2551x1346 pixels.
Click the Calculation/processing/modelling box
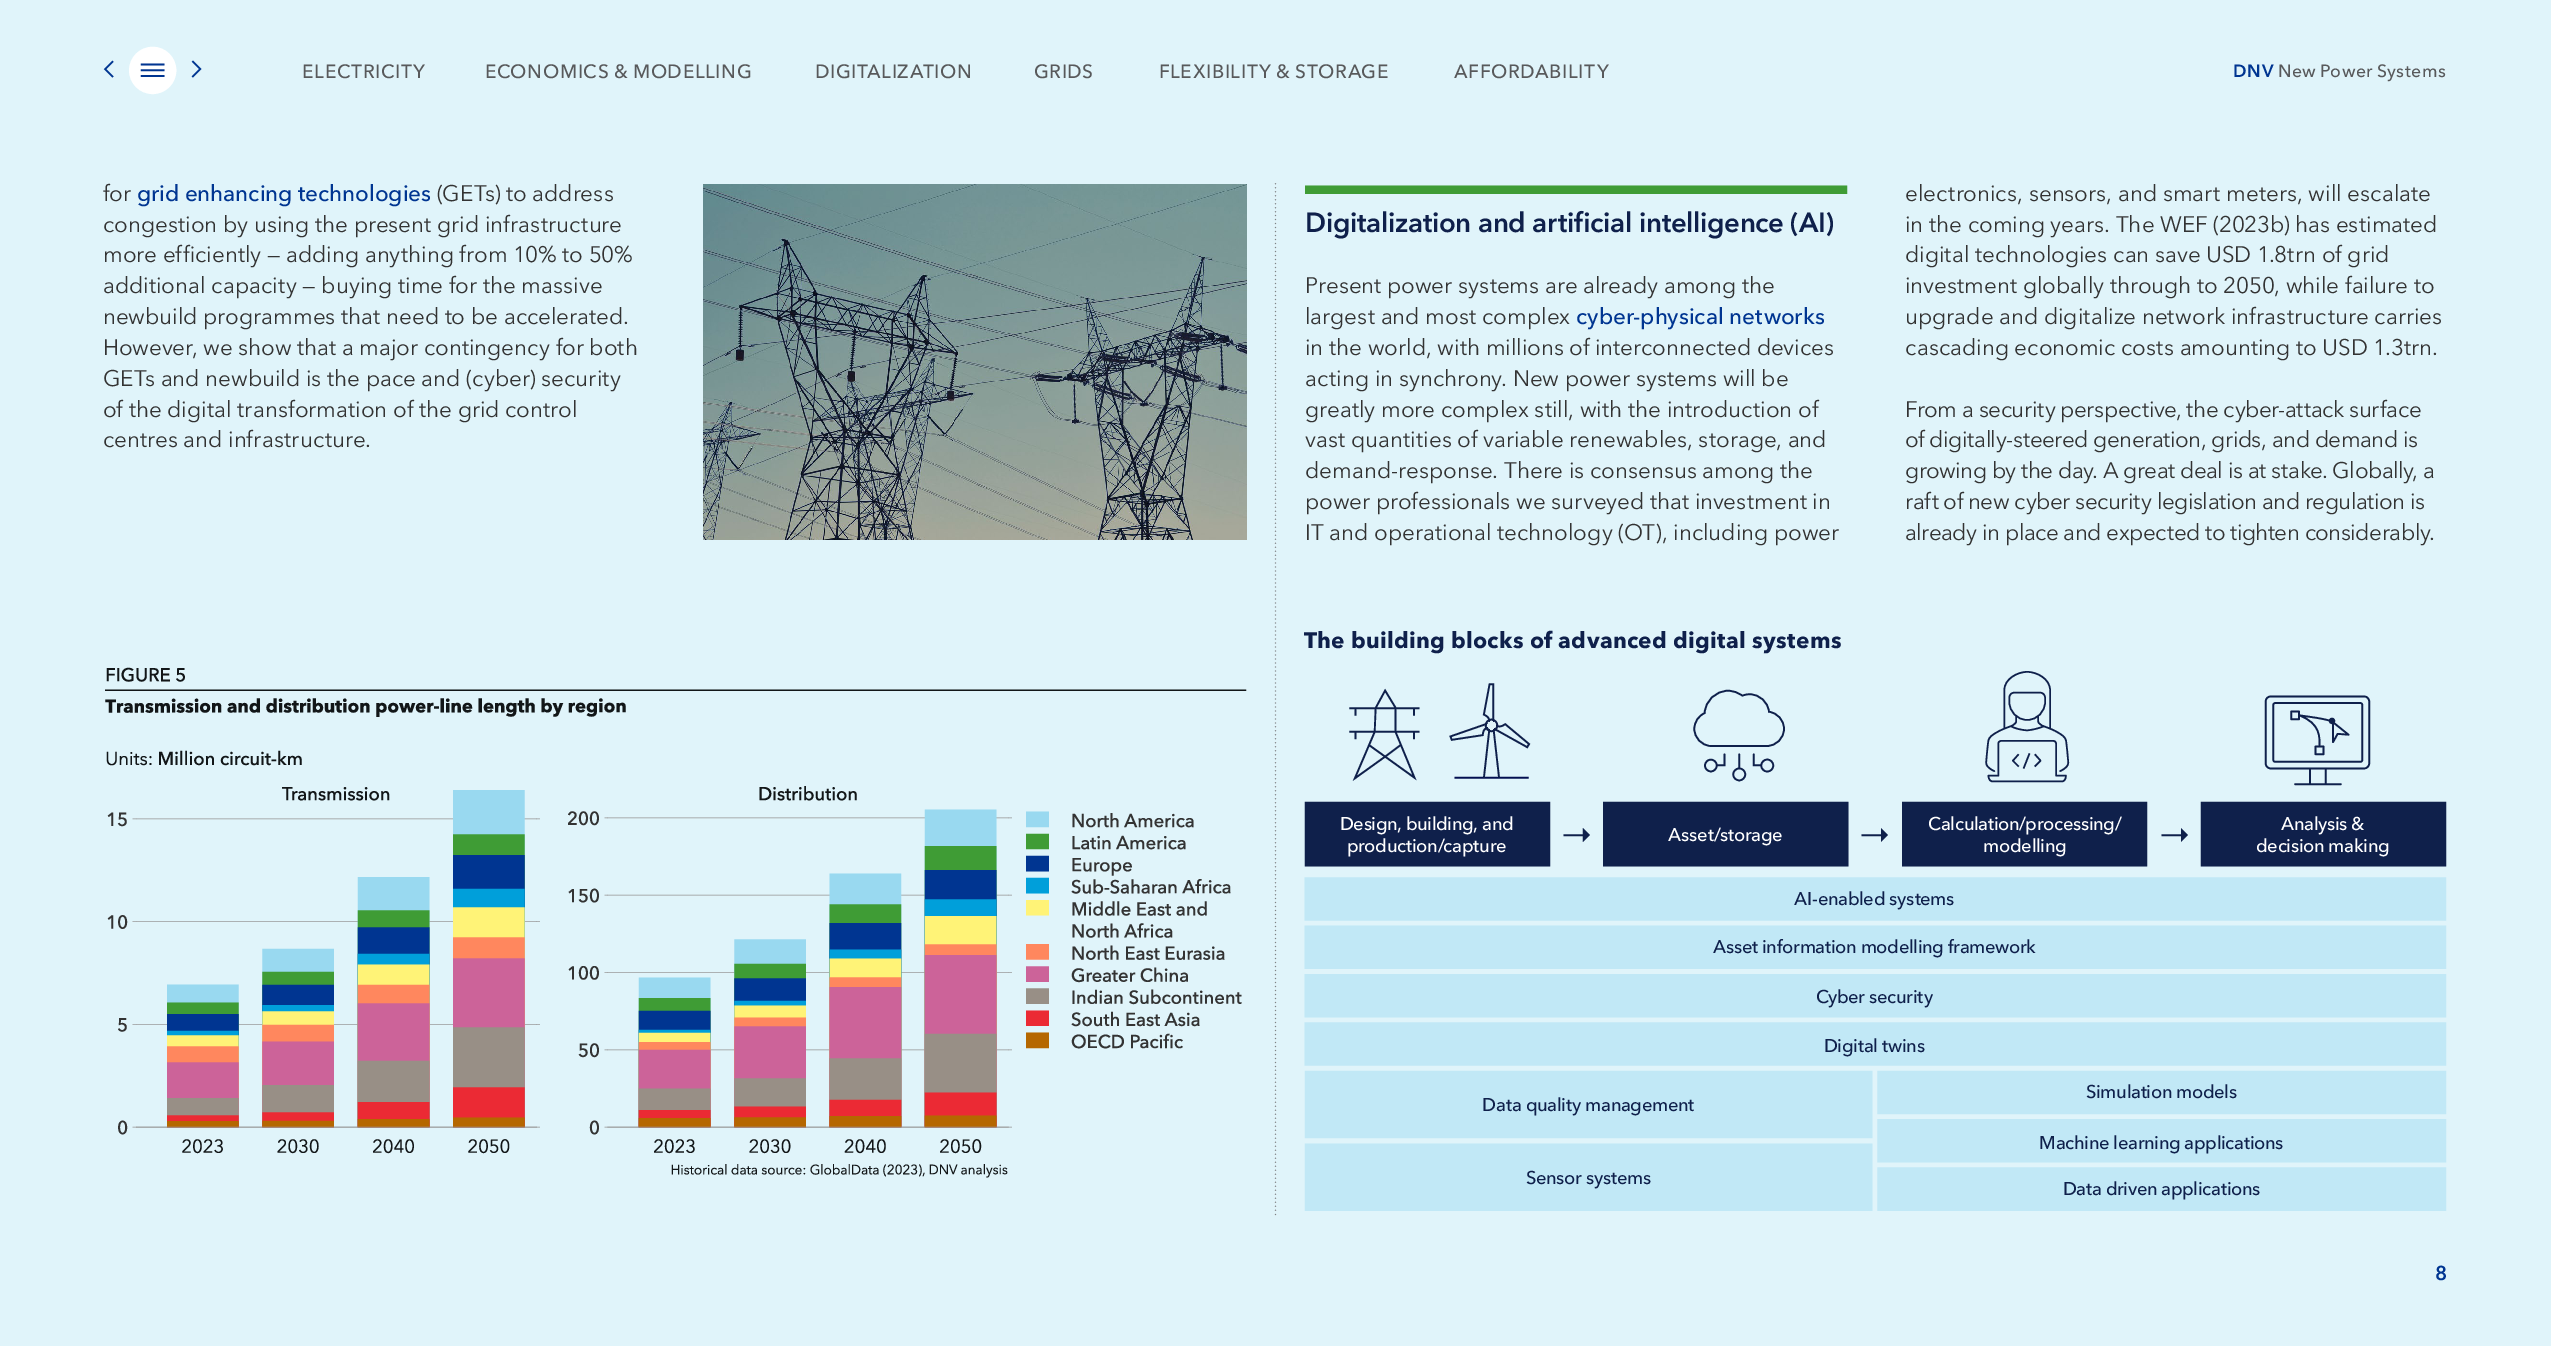click(x=2024, y=834)
